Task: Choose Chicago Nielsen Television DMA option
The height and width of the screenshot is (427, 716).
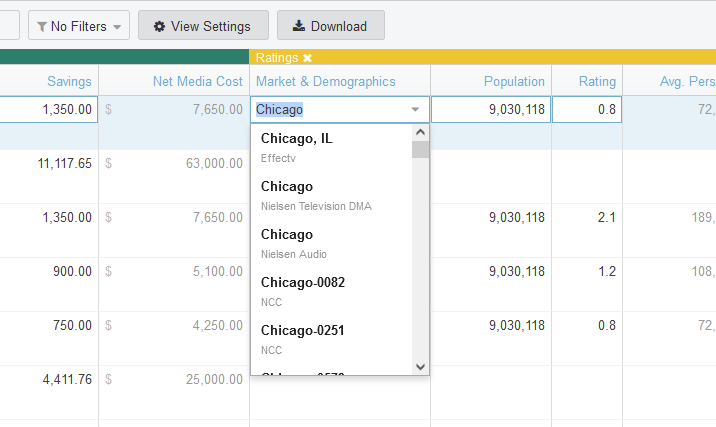Action: [330, 195]
